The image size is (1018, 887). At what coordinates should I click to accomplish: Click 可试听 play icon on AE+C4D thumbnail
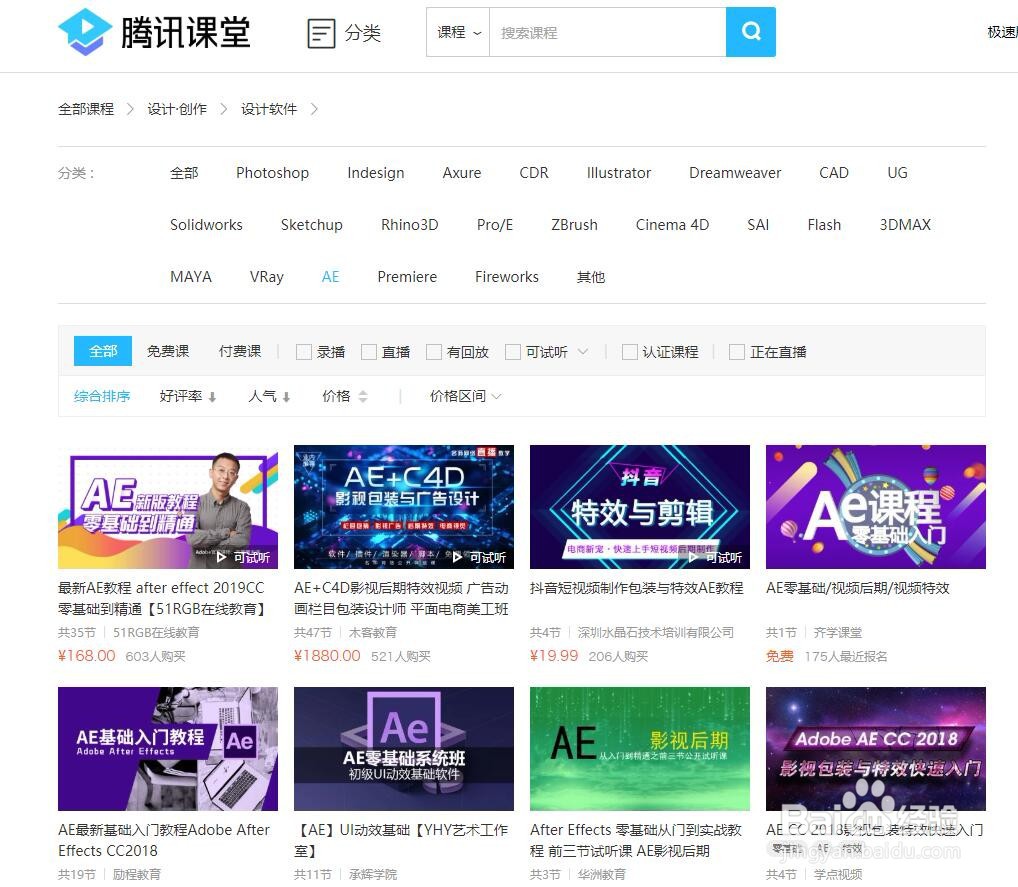458,557
